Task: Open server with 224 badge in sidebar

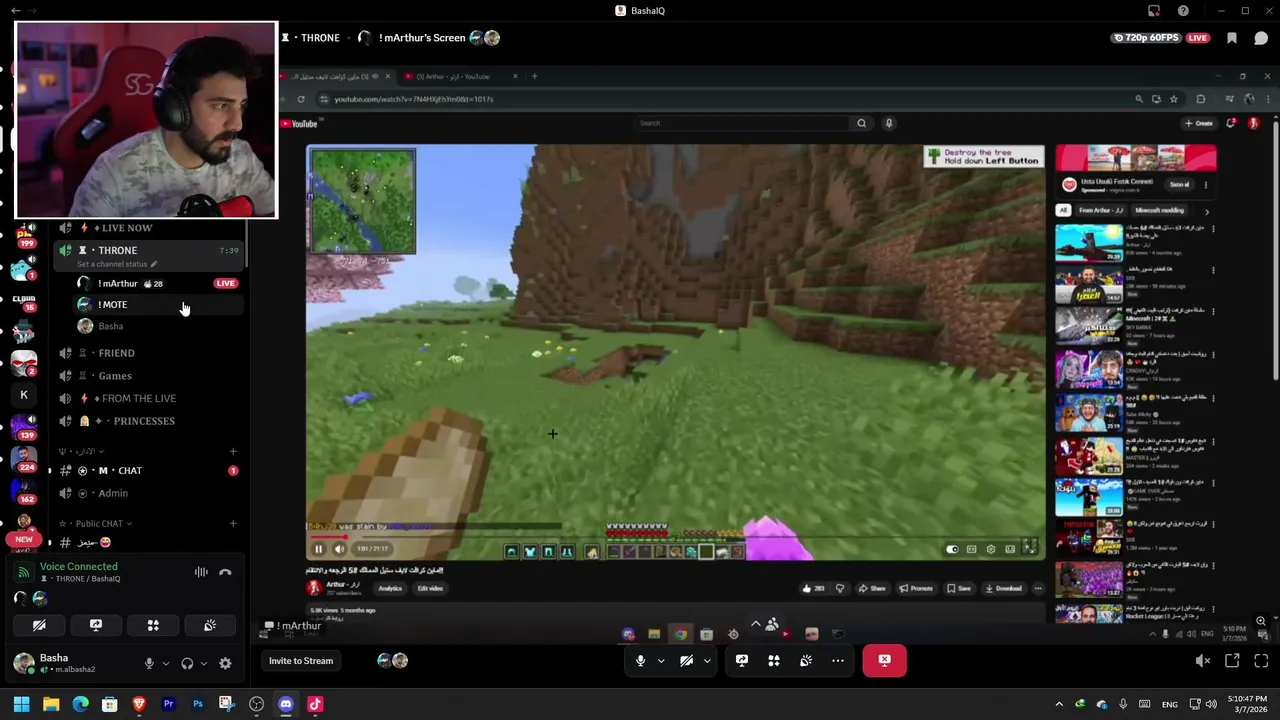Action: 24,457
